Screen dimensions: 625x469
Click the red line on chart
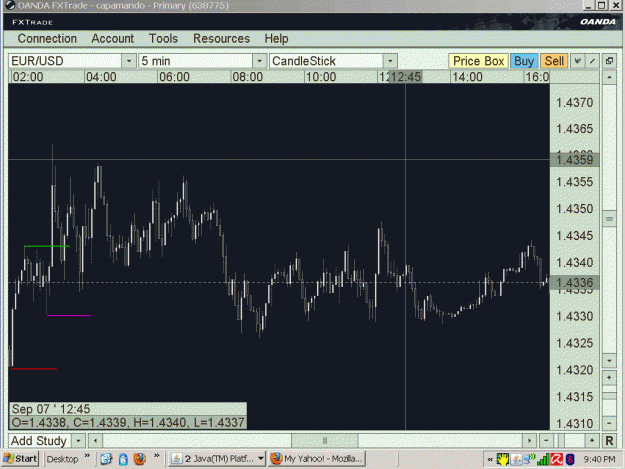click(x=34, y=369)
